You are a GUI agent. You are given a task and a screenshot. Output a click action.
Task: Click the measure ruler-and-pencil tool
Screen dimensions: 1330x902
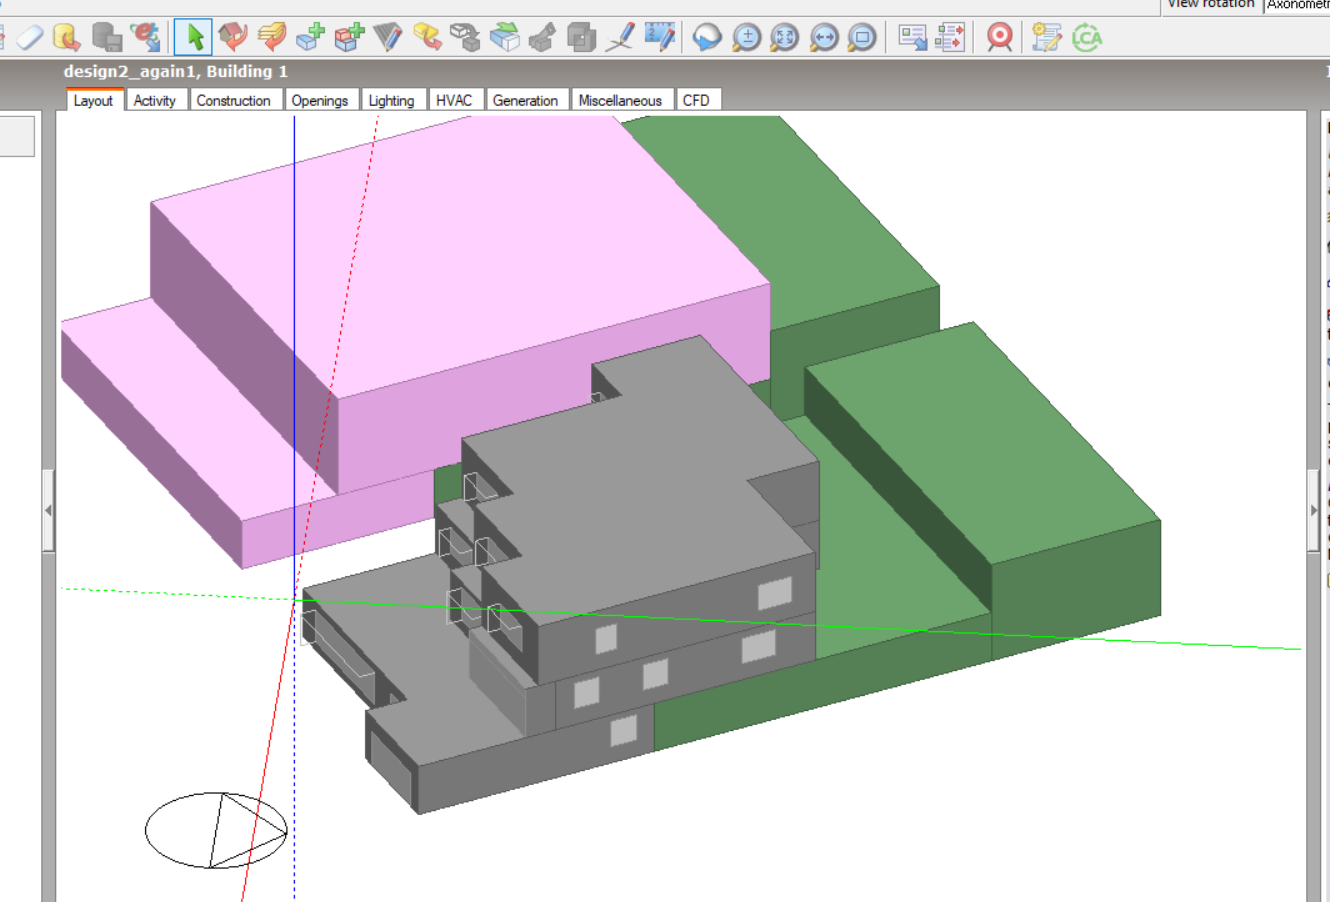coord(660,38)
